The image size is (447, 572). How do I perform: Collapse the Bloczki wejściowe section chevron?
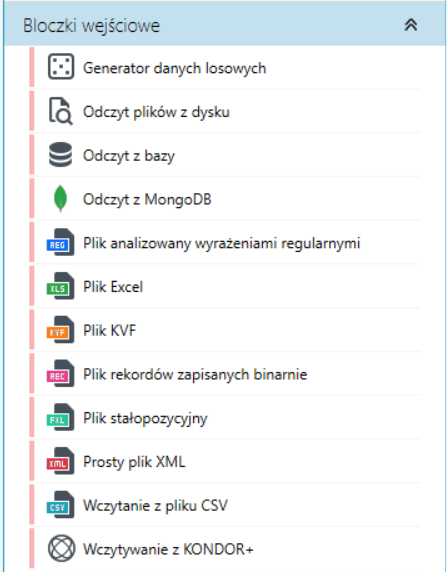pos(411,25)
